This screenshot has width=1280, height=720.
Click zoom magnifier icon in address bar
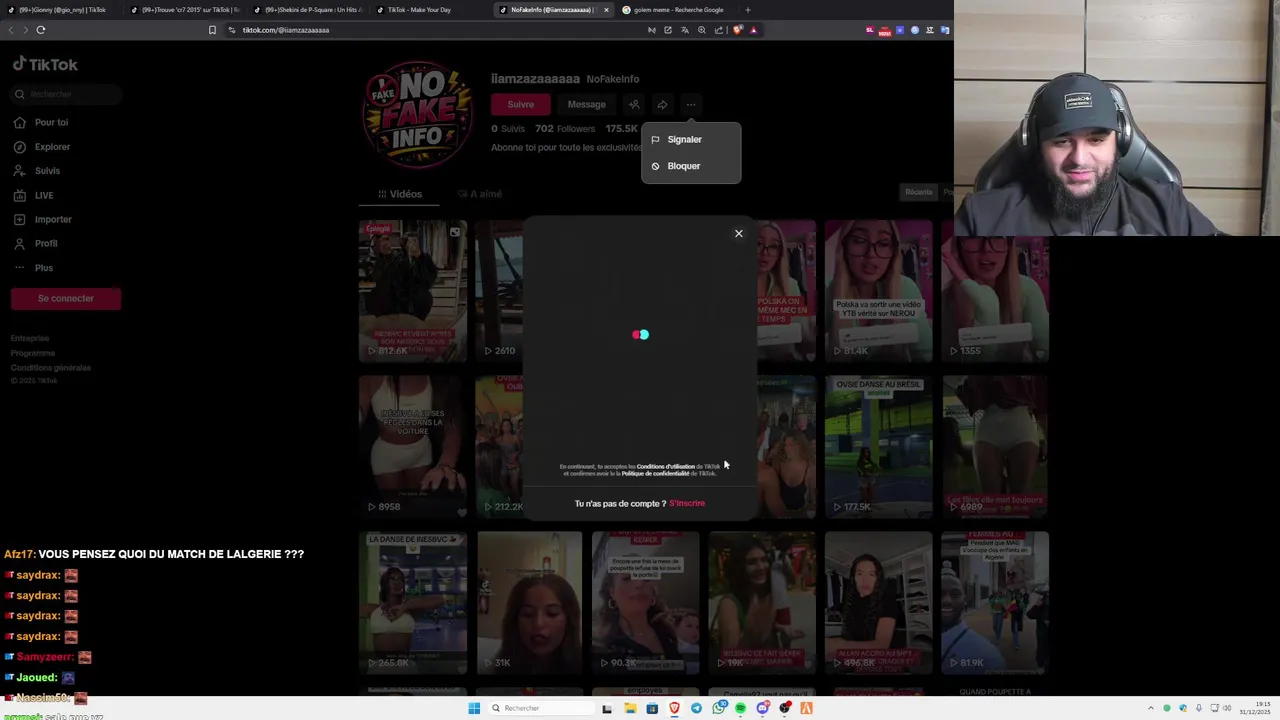702,30
